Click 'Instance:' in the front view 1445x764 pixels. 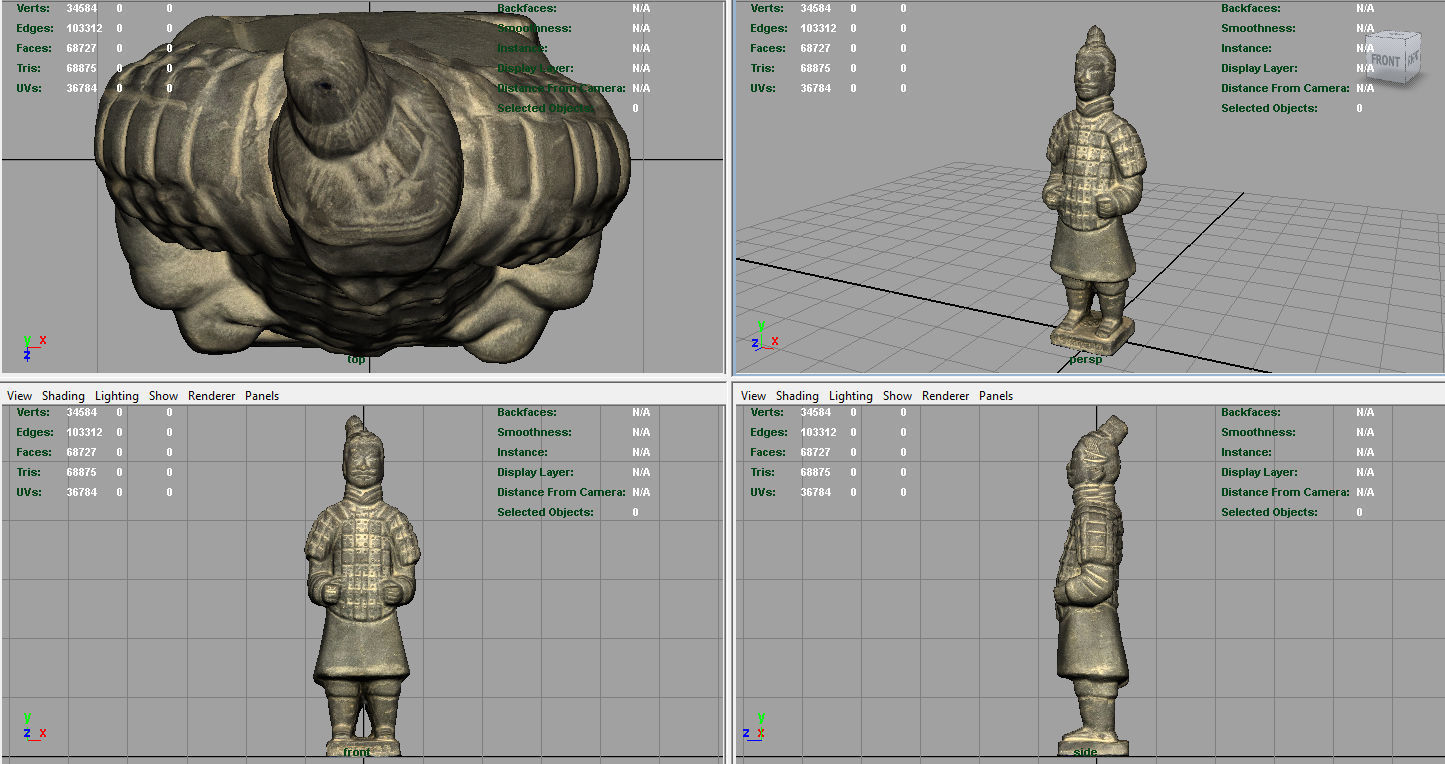522,452
